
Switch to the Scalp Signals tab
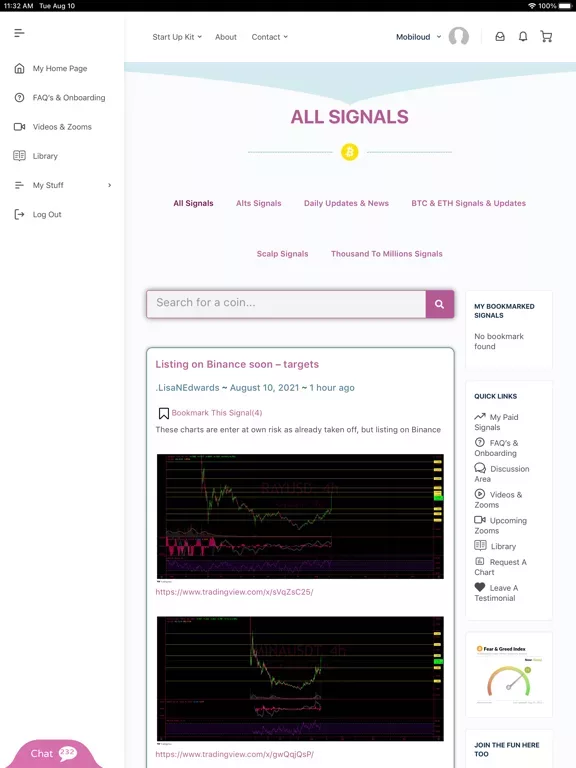(283, 254)
